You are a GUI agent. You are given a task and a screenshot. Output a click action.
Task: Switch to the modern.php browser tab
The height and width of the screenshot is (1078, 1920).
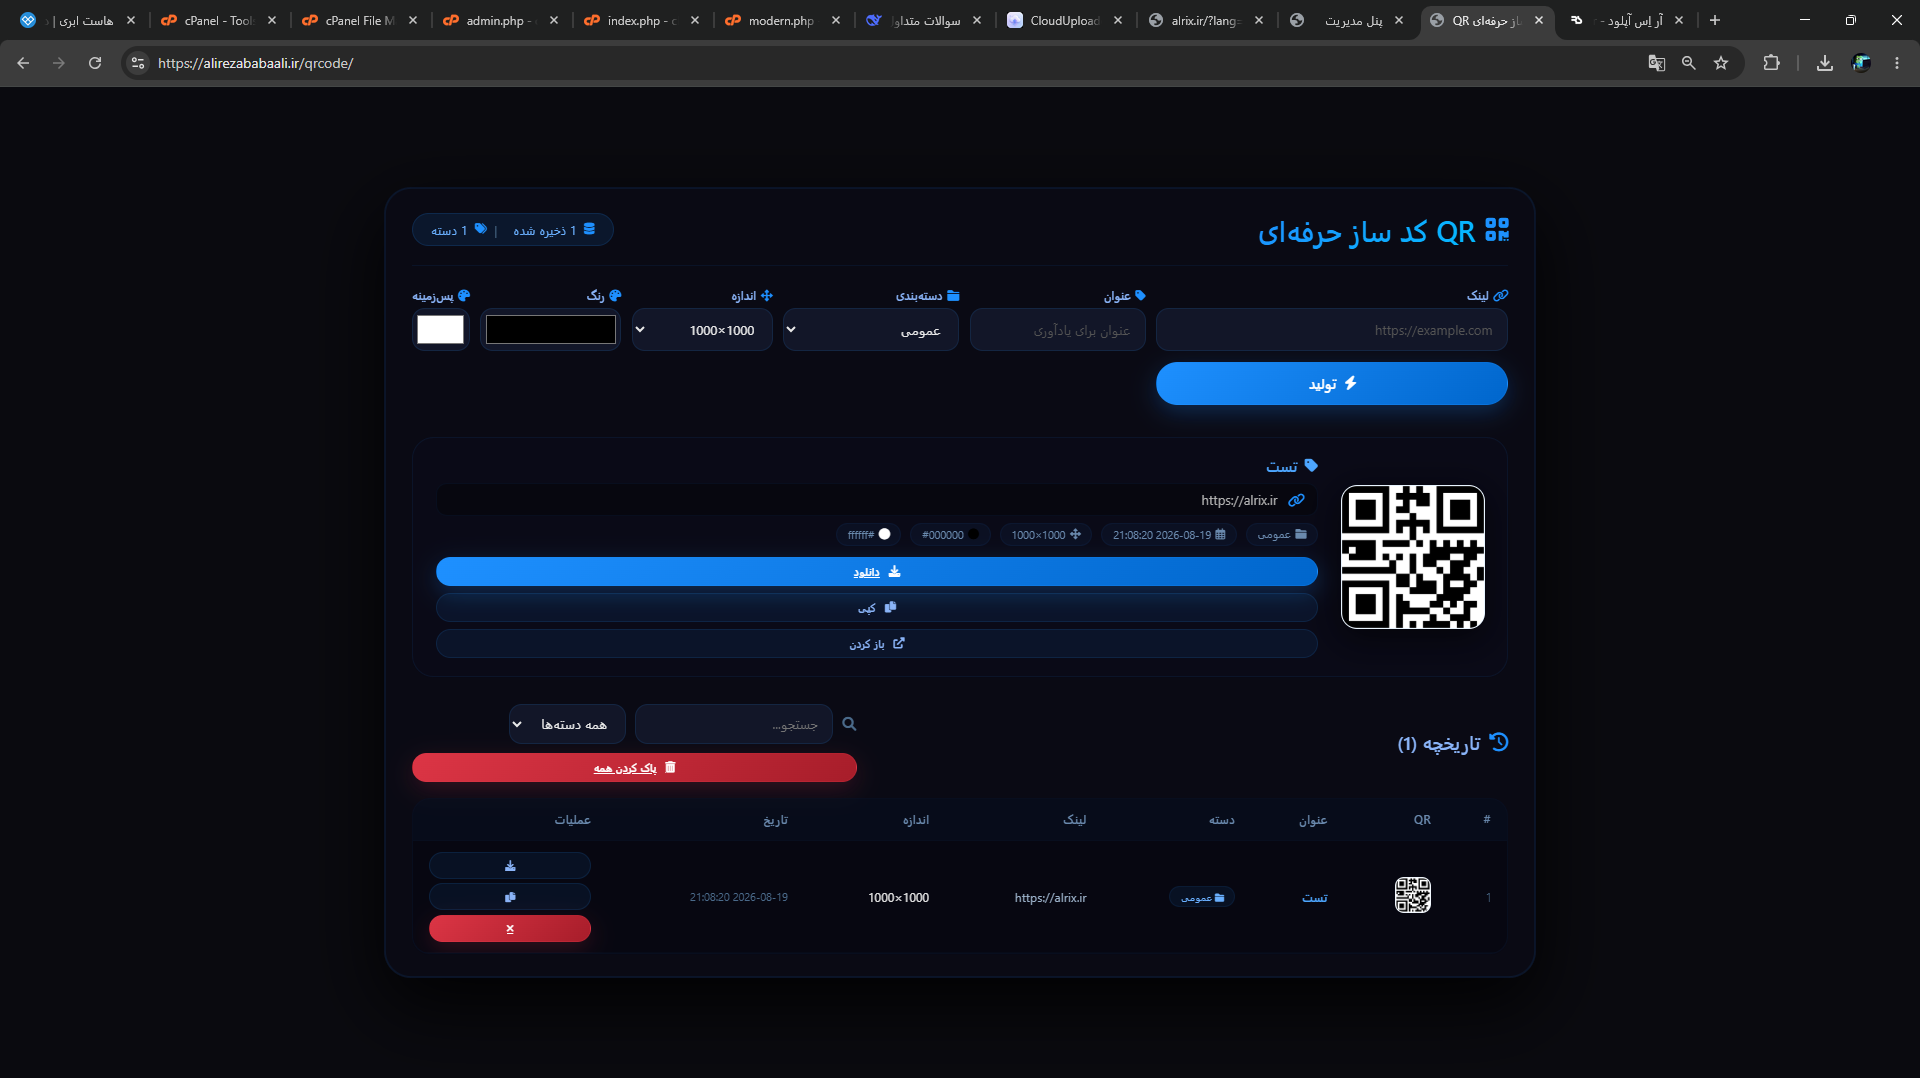click(x=783, y=20)
